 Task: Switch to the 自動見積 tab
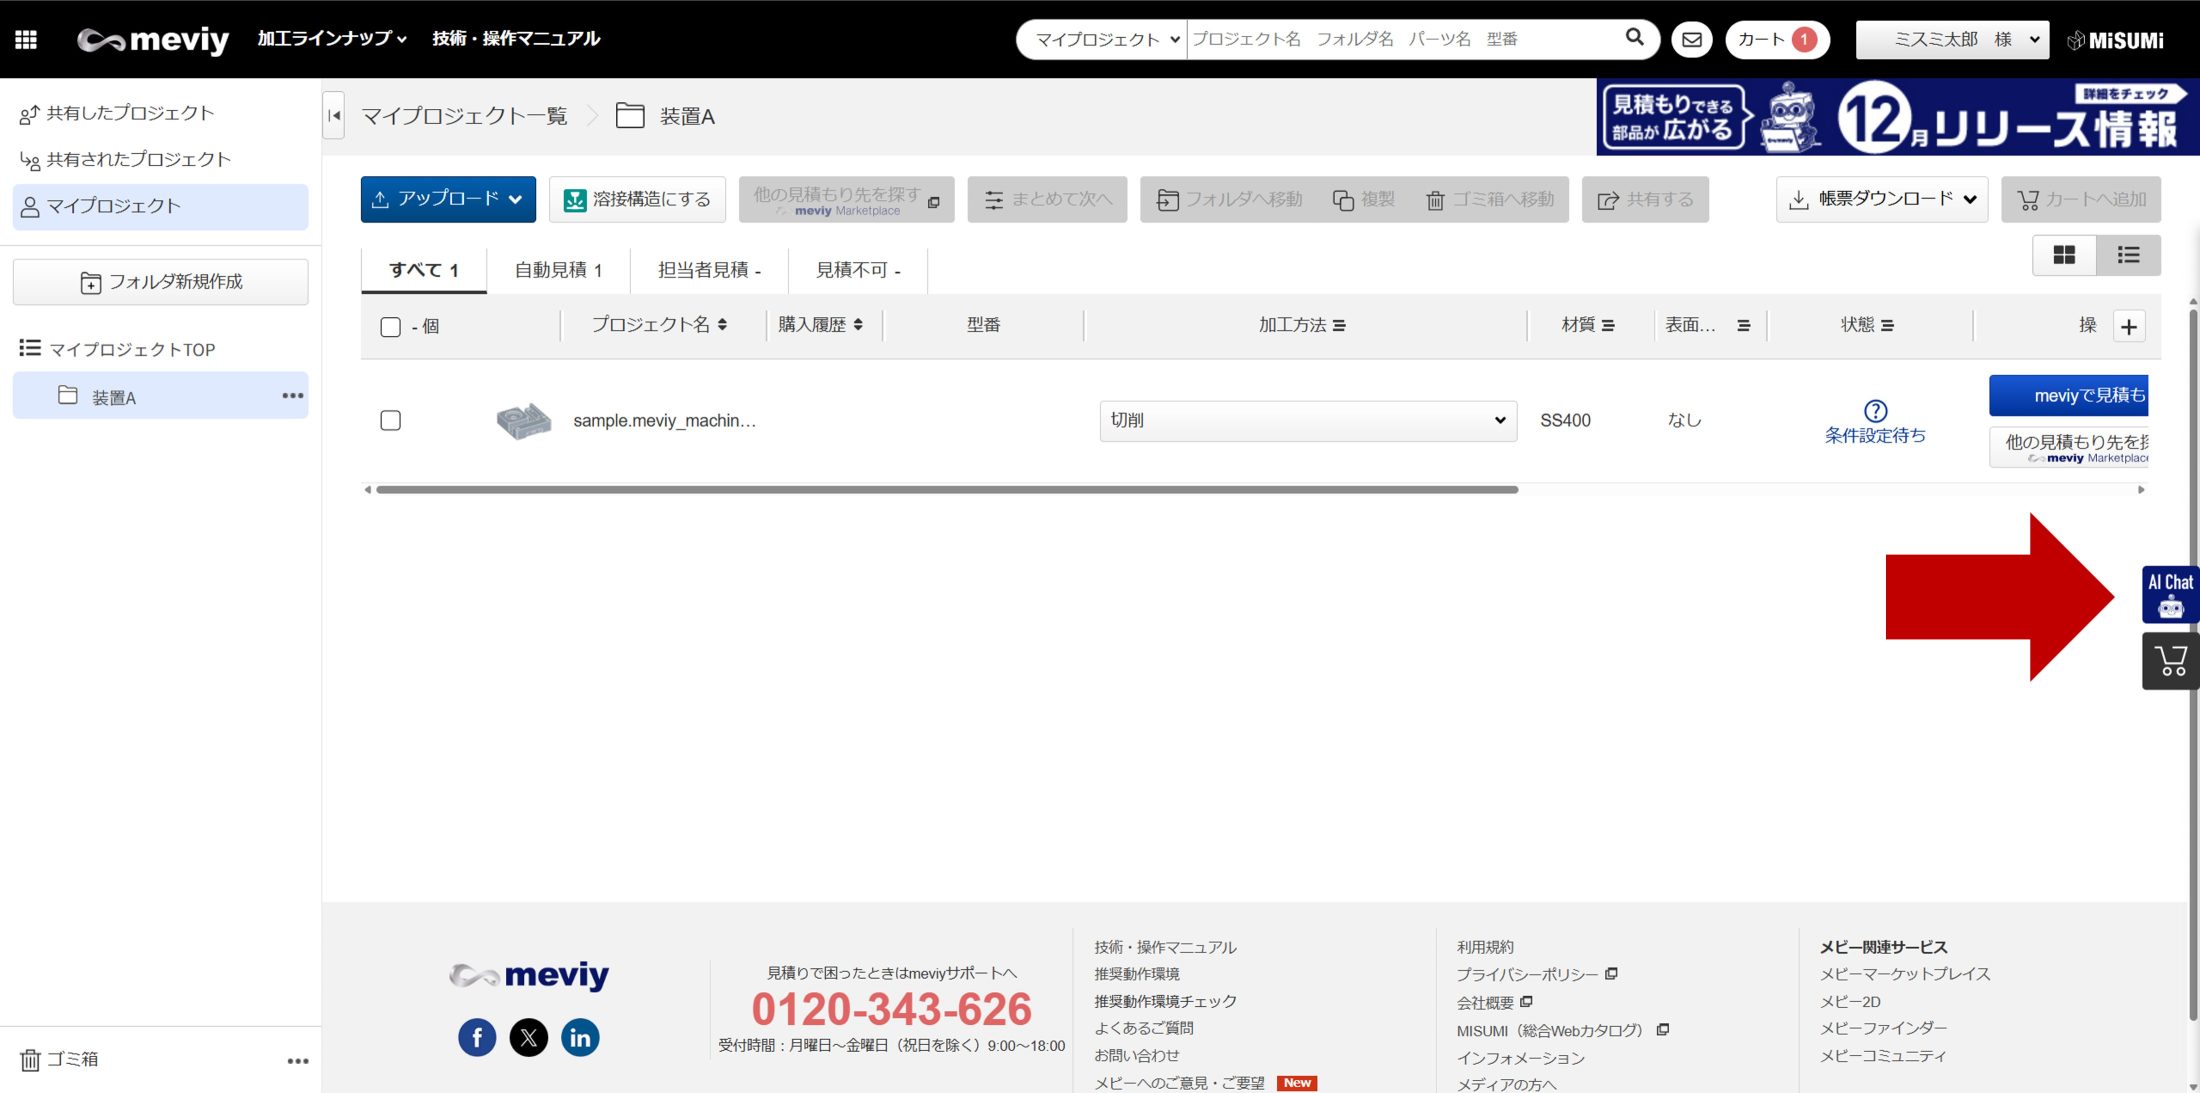pyautogui.click(x=557, y=269)
